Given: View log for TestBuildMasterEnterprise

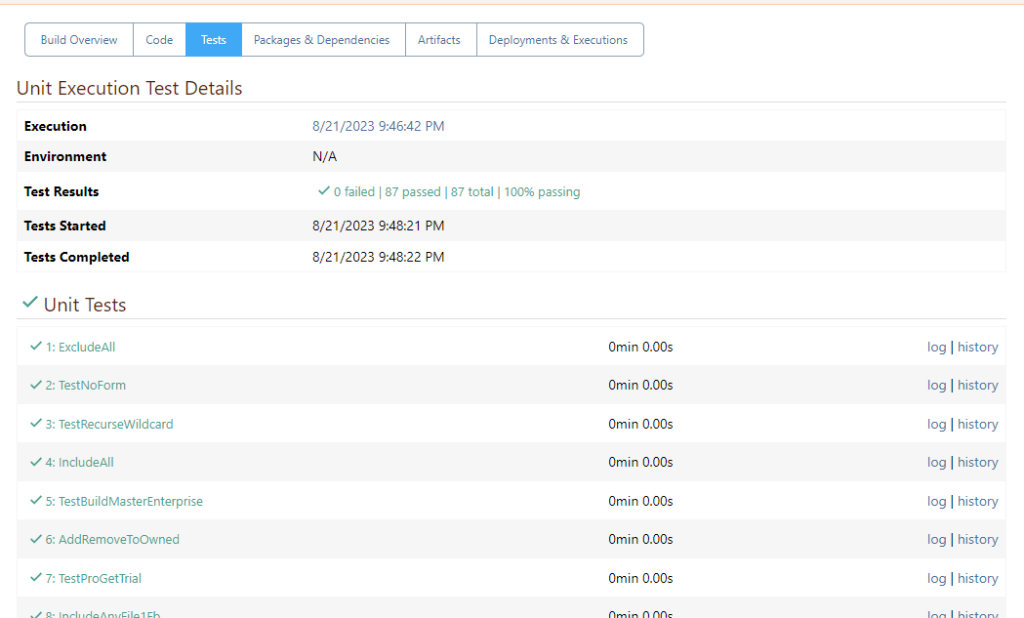Looking at the screenshot, I should [936, 501].
